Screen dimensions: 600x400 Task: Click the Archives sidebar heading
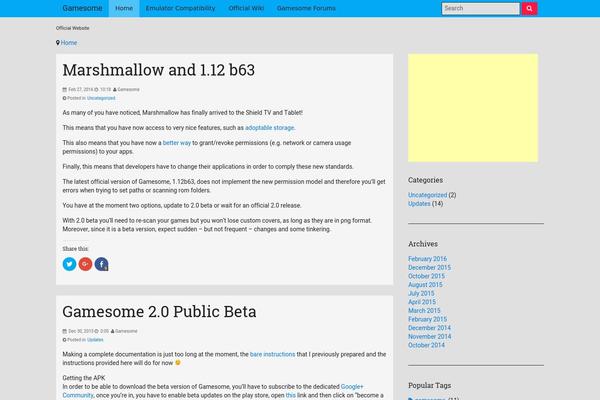[423, 244]
